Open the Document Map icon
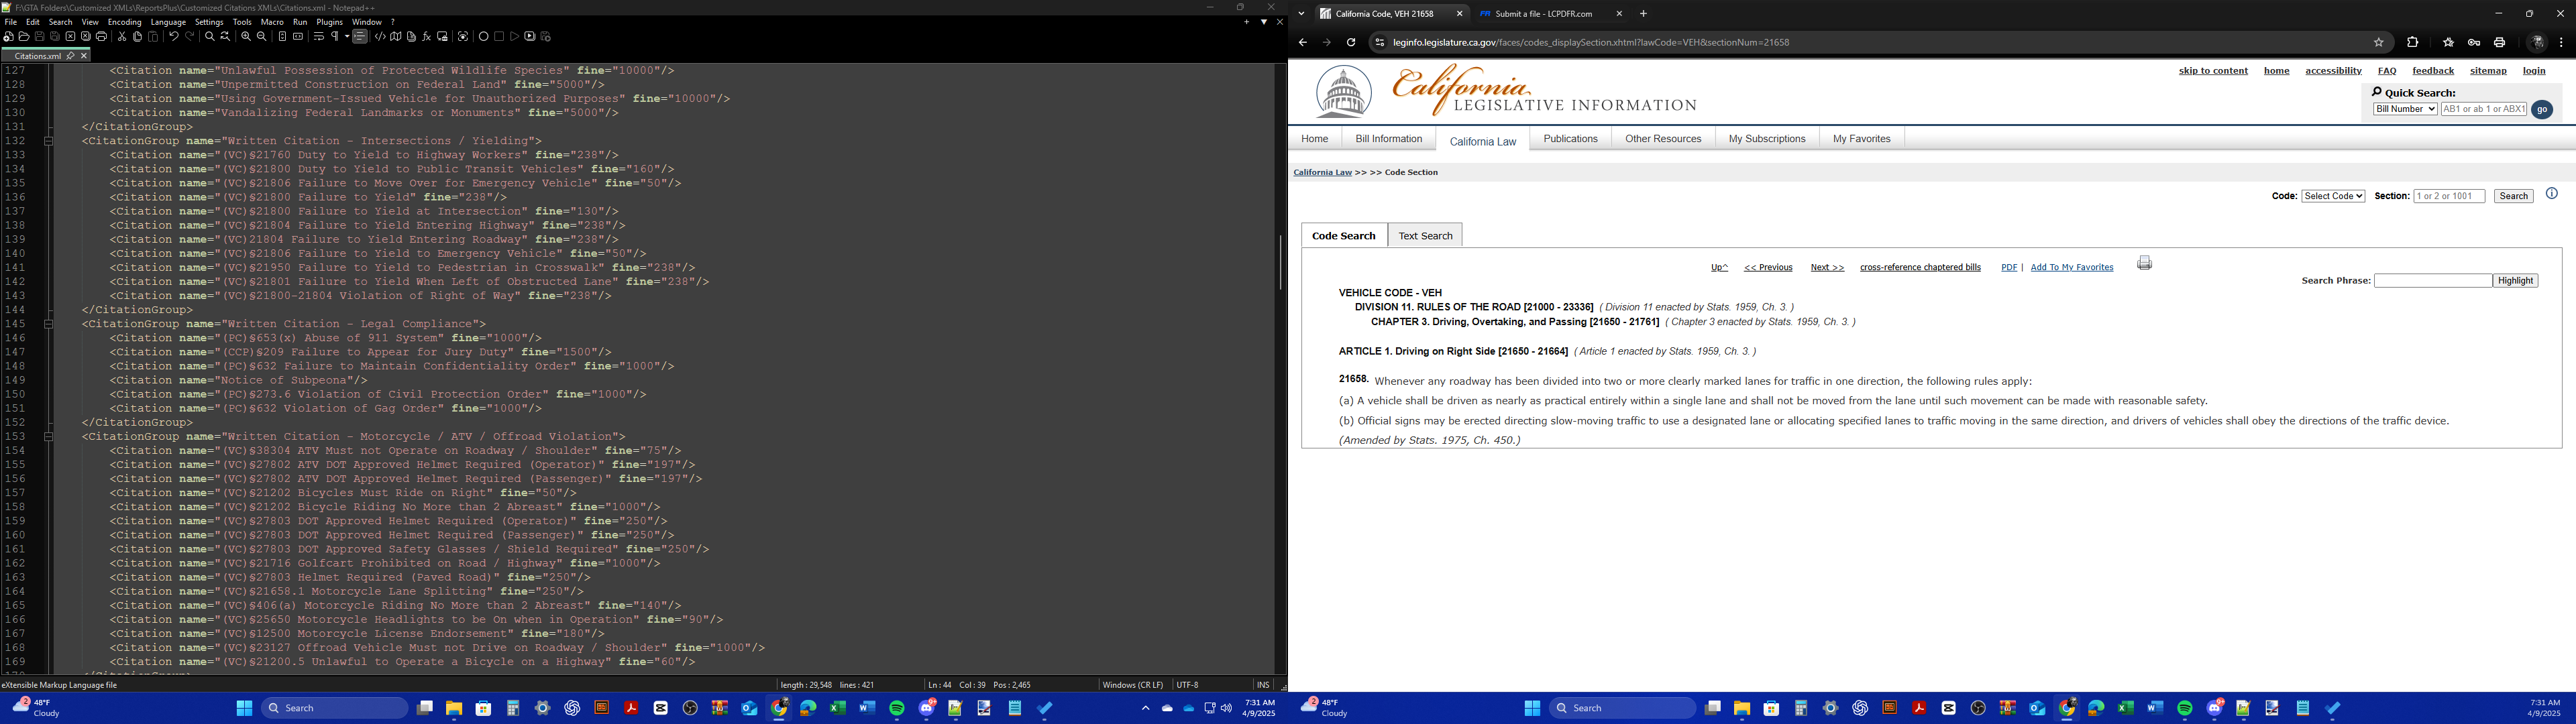The image size is (2576, 724). click(396, 37)
